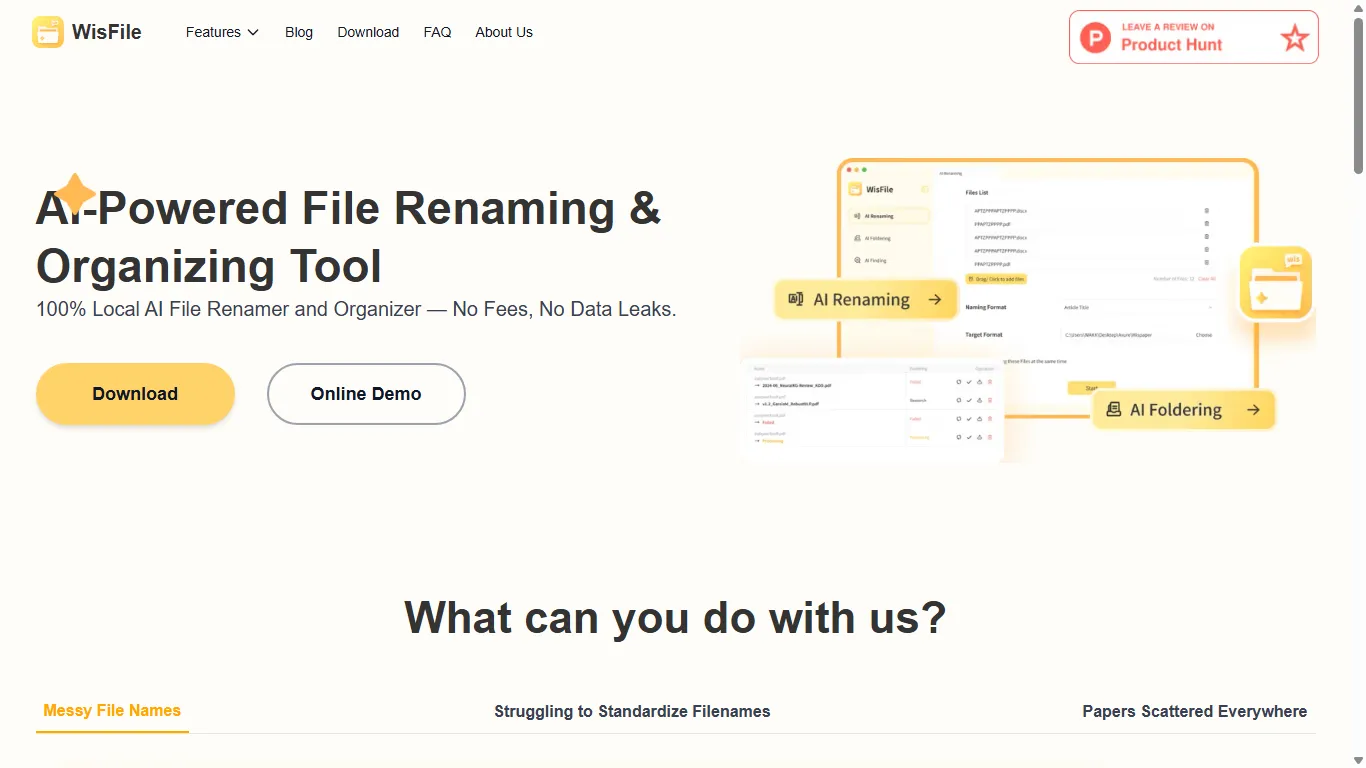Open the FAQ navigation link
This screenshot has width=1366, height=768.
[x=437, y=32]
